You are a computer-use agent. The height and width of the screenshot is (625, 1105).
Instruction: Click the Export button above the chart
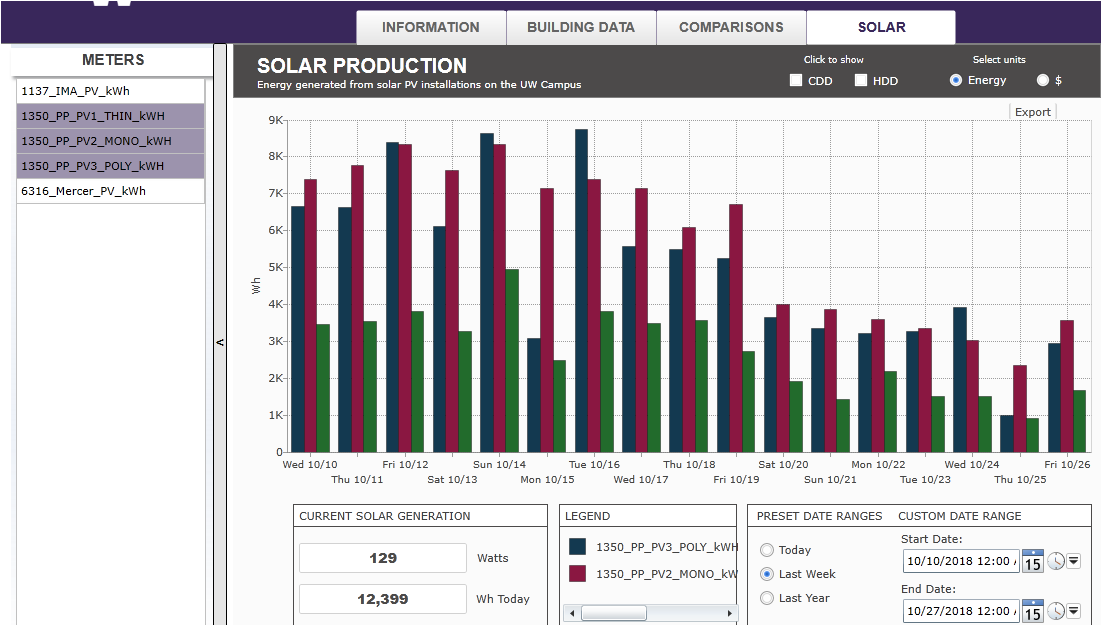pyautogui.click(x=1033, y=112)
